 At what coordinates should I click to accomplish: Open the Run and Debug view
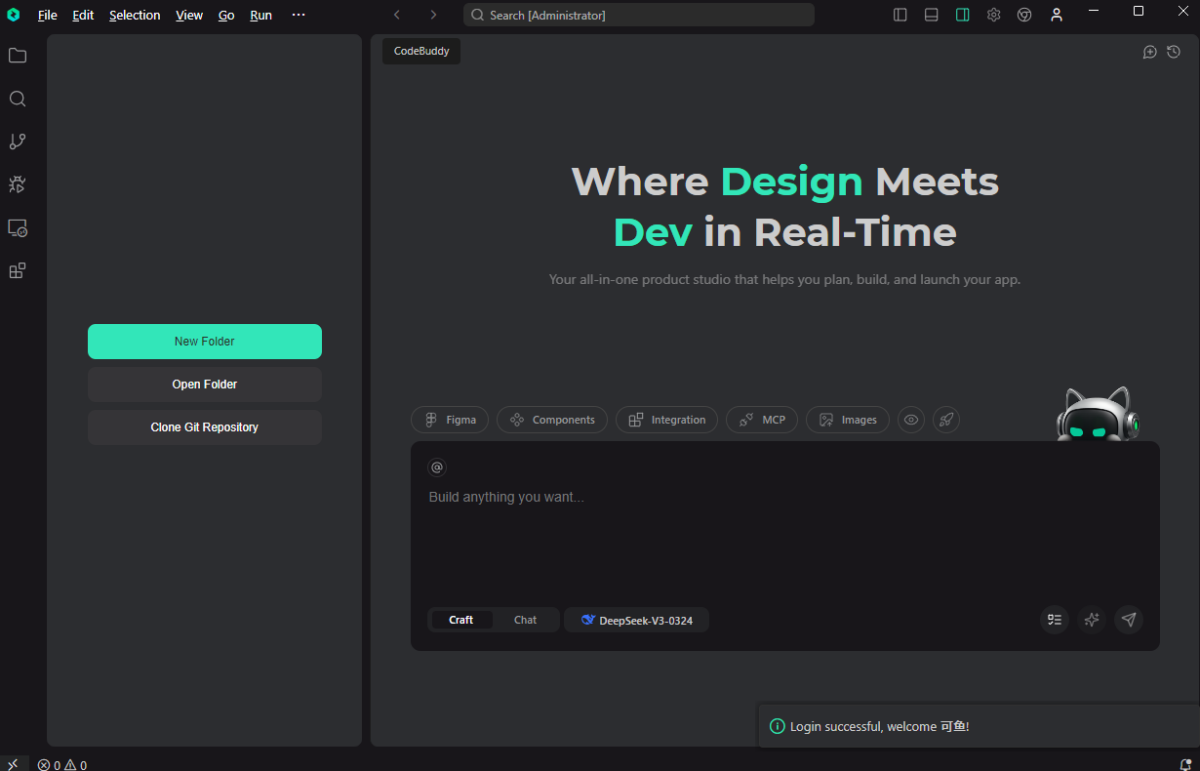[17, 185]
